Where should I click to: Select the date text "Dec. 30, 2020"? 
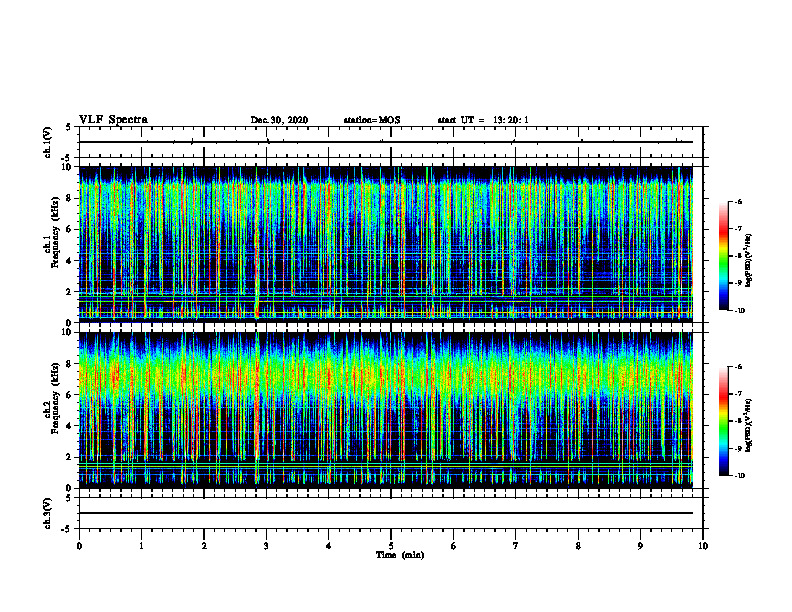coord(279,120)
